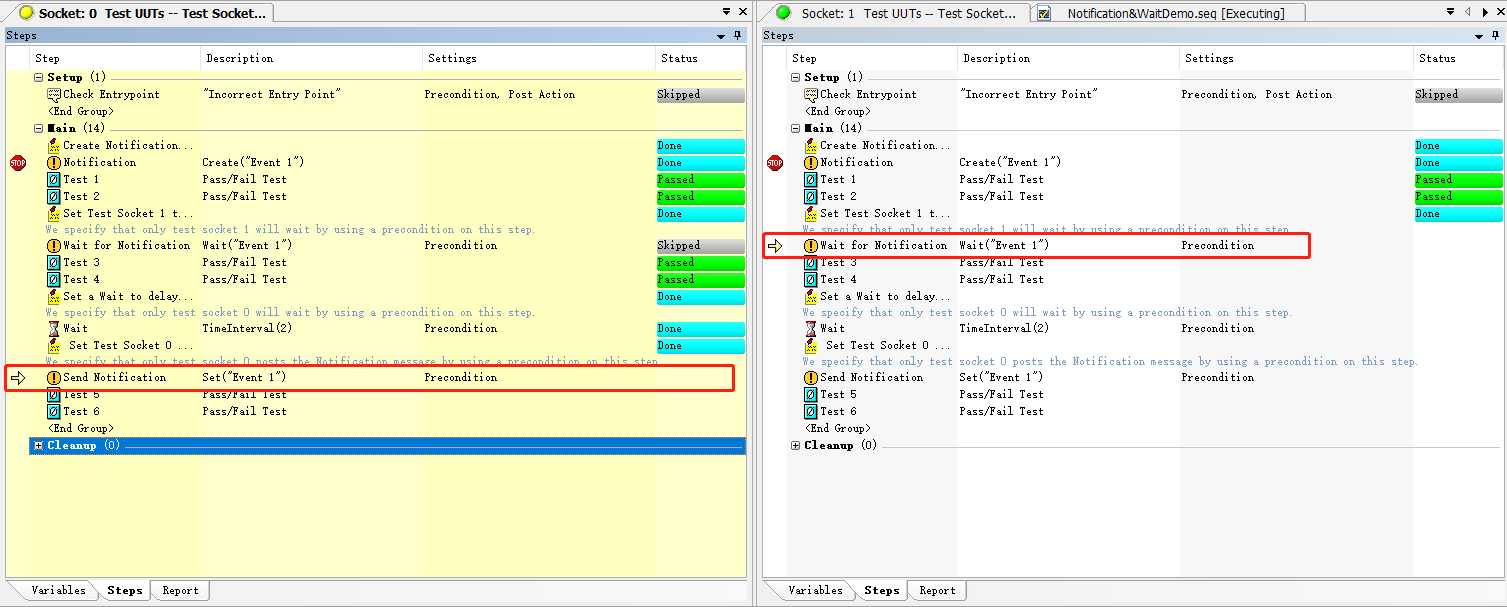Select the Passed status of Test 1 in Socket 0
The height and width of the screenshot is (607, 1507).
pyautogui.click(x=700, y=179)
